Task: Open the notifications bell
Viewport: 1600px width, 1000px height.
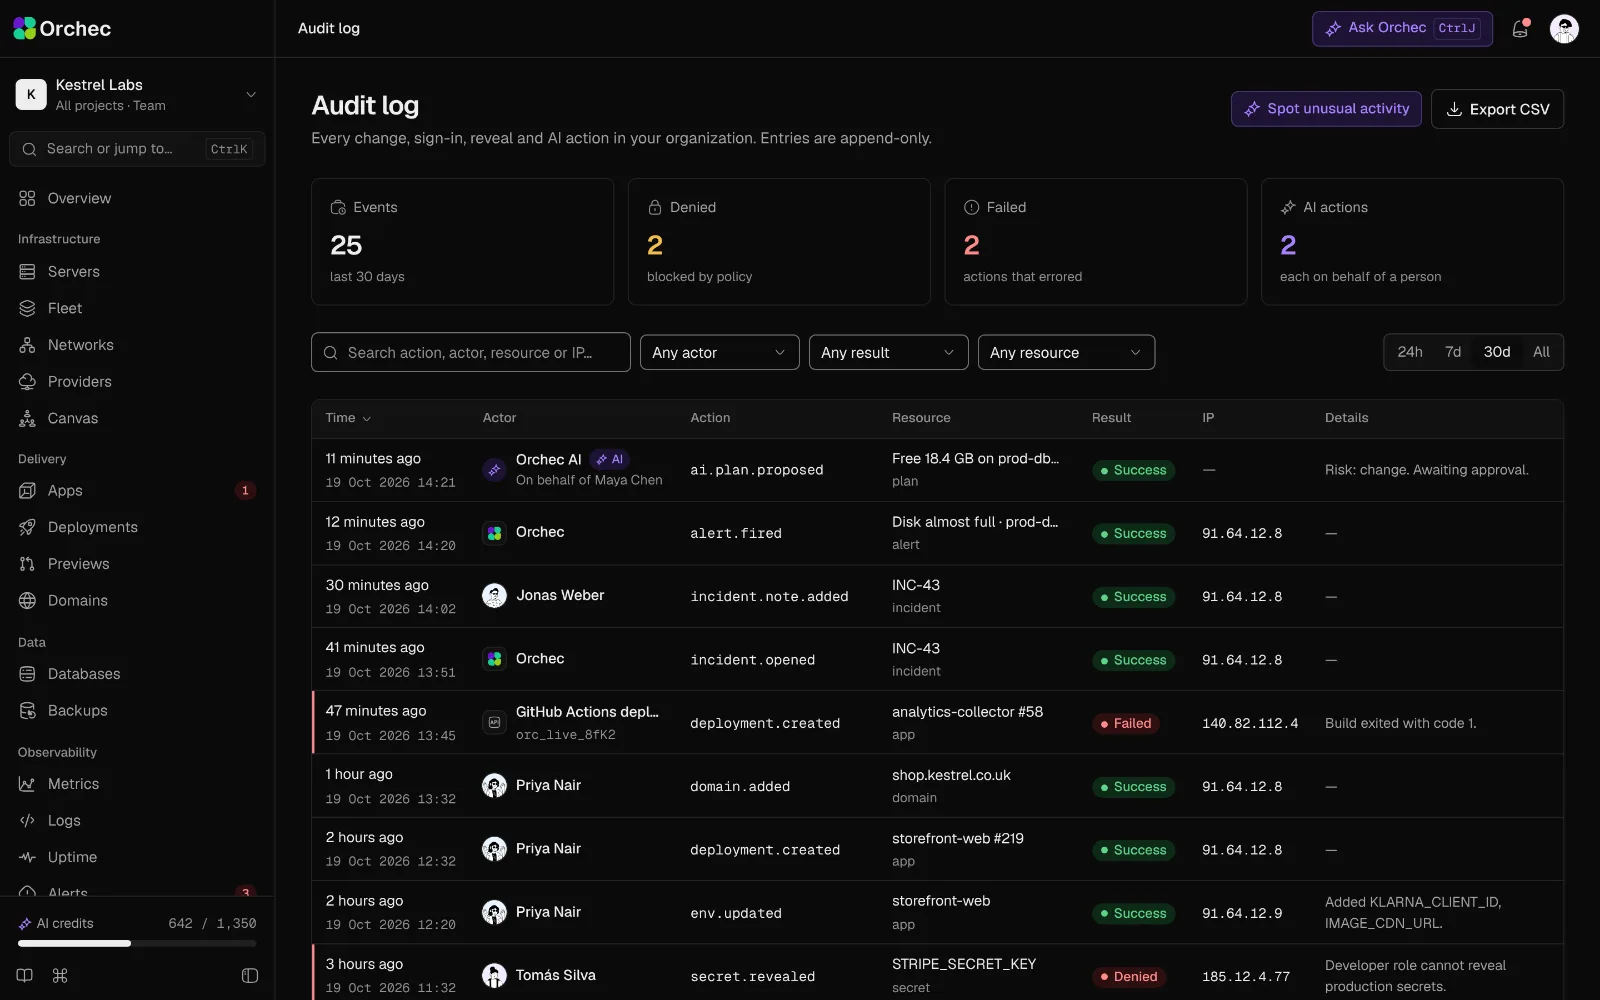Action: 1520,29
